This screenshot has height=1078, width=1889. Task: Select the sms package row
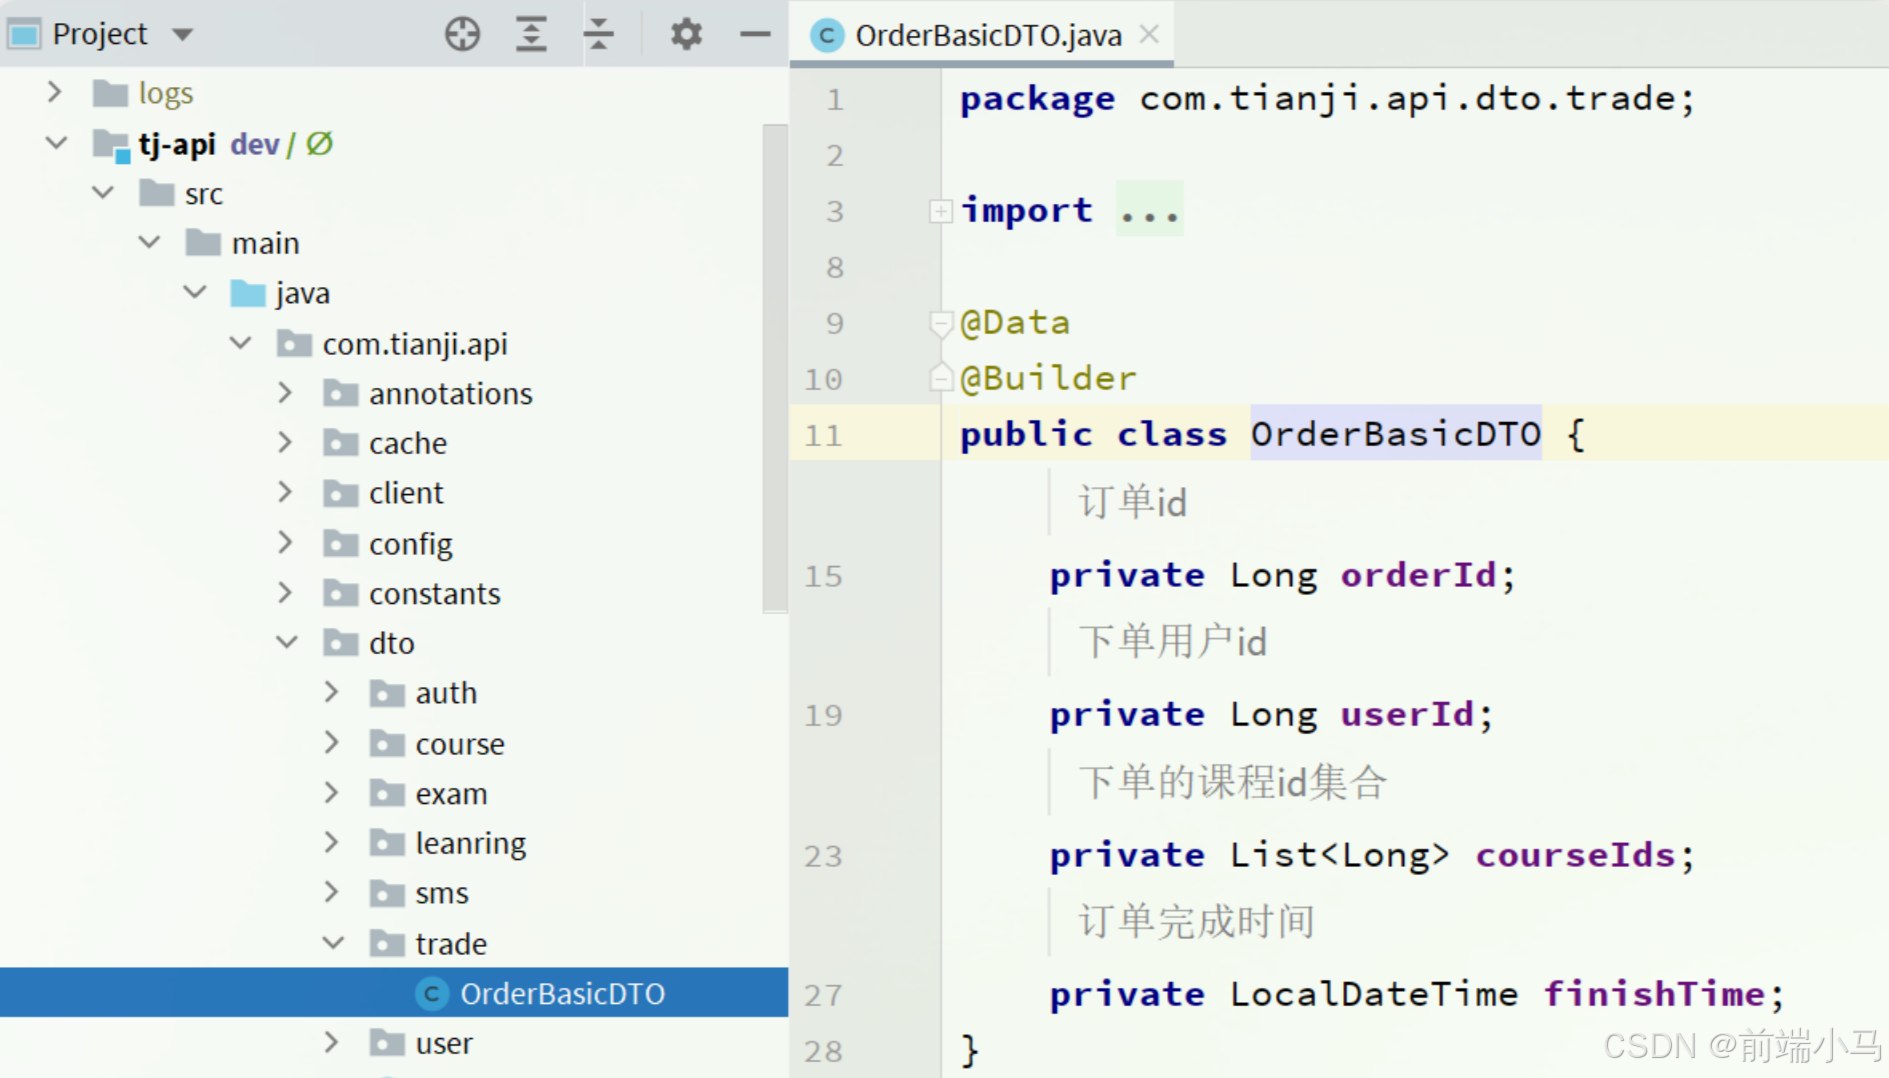(x=394, y=893)
